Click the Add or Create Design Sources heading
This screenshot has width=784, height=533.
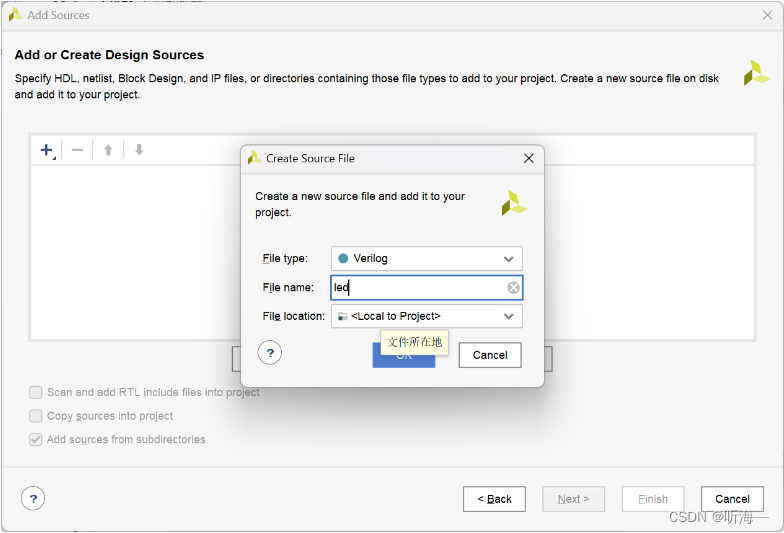pyautogui.click(x=109, y=55)
